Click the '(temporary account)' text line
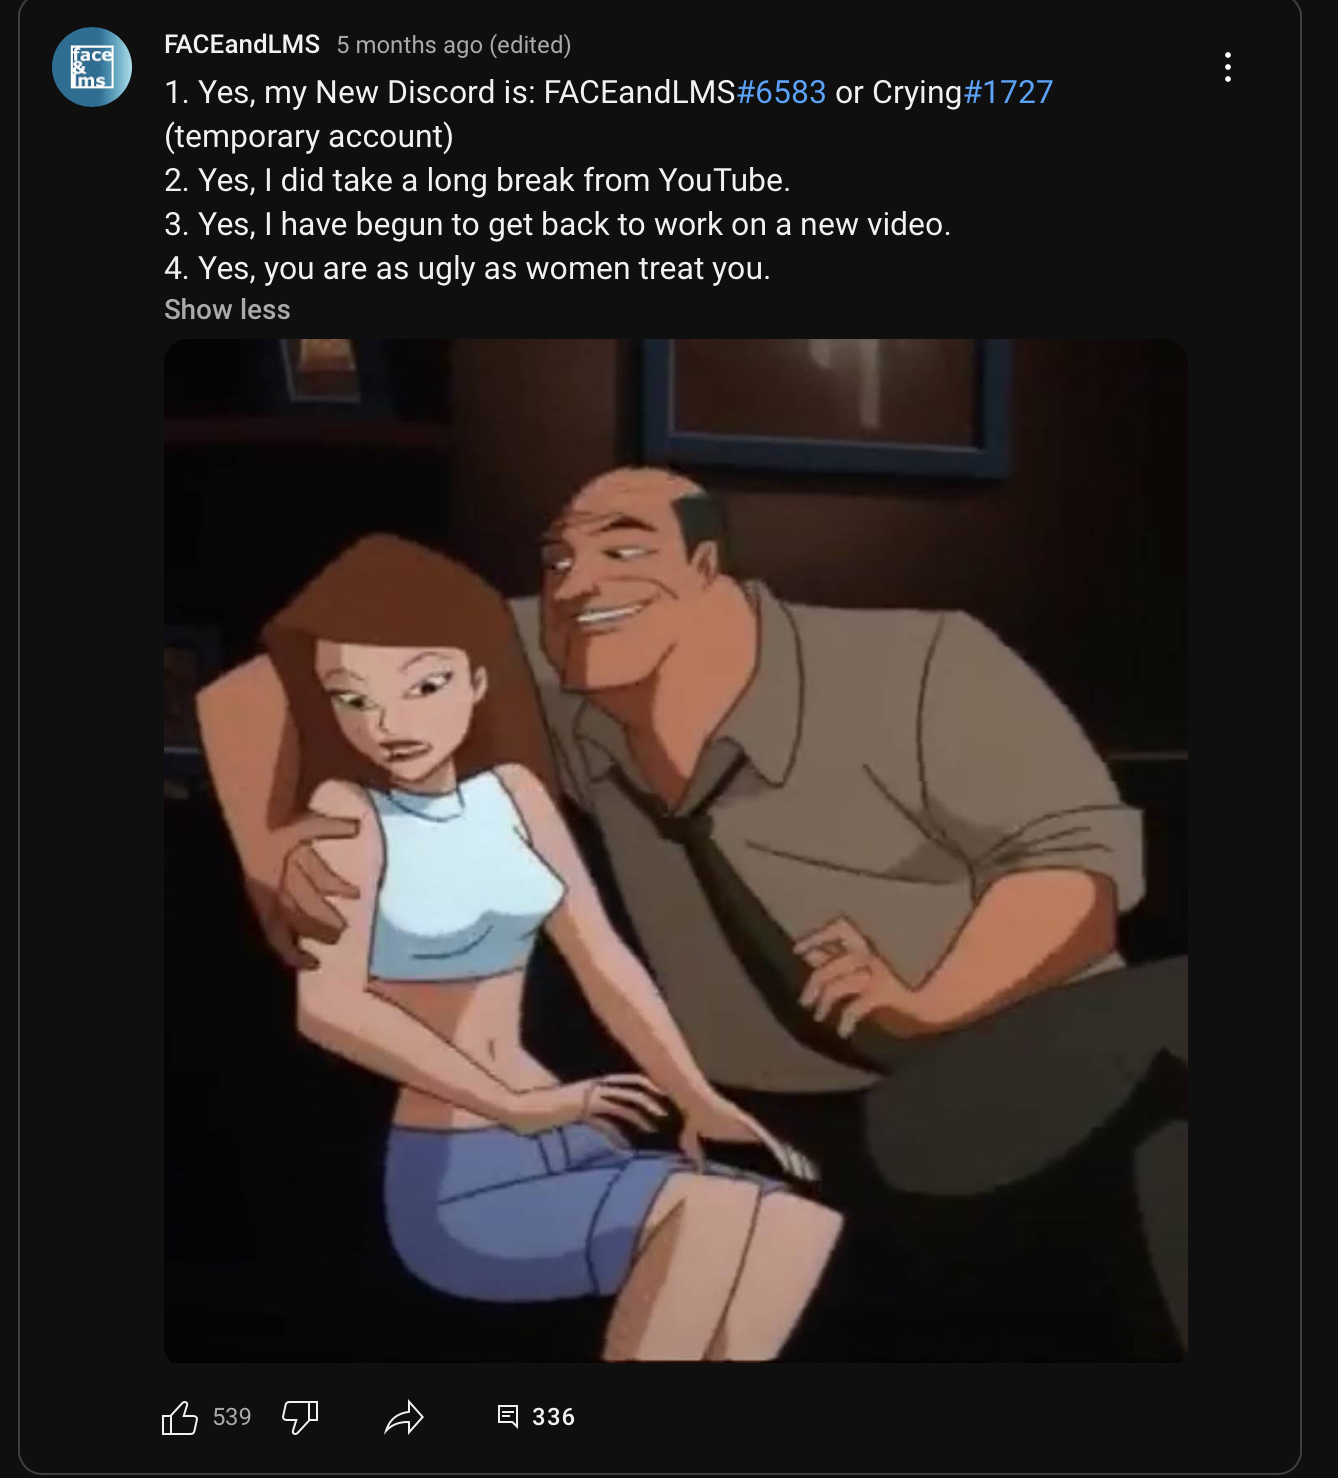Image resolution: width=1338 pixels, height=1478 pixels. pyautogui.click(x=309, y=136)
